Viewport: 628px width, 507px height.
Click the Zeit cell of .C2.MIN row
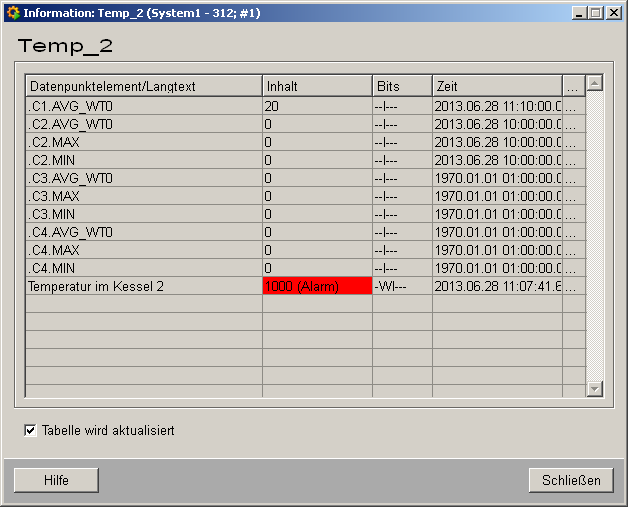pyautogui.click(x=497, y=160)
